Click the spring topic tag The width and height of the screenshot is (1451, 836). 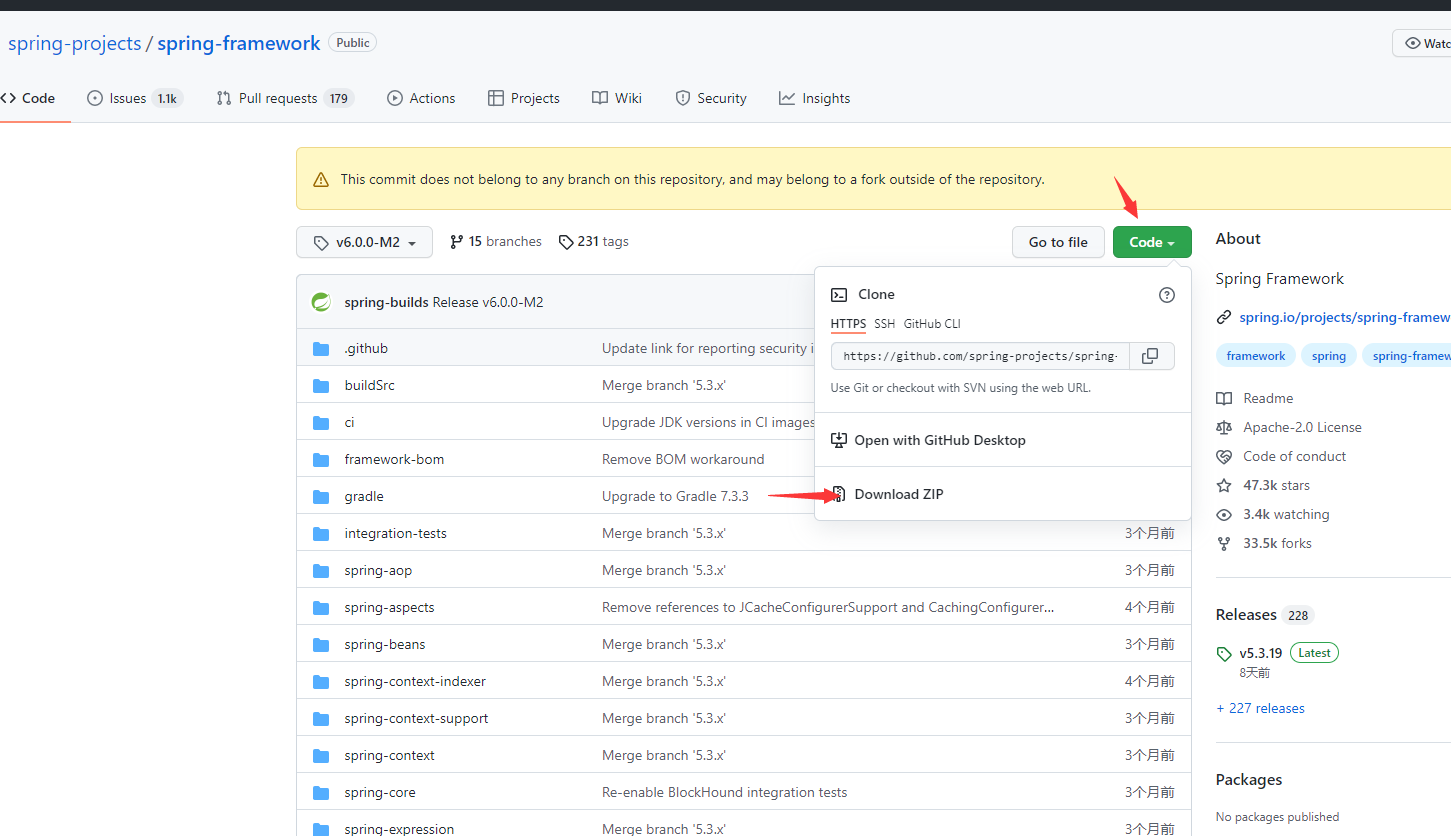1329,356
